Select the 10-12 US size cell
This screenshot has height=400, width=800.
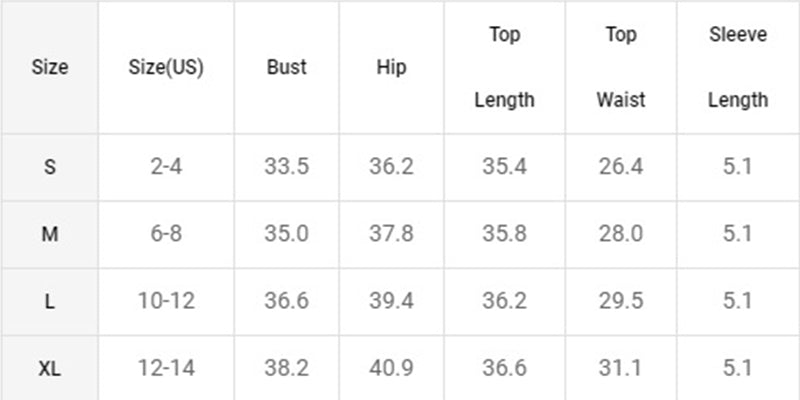(x=166, y=301)
